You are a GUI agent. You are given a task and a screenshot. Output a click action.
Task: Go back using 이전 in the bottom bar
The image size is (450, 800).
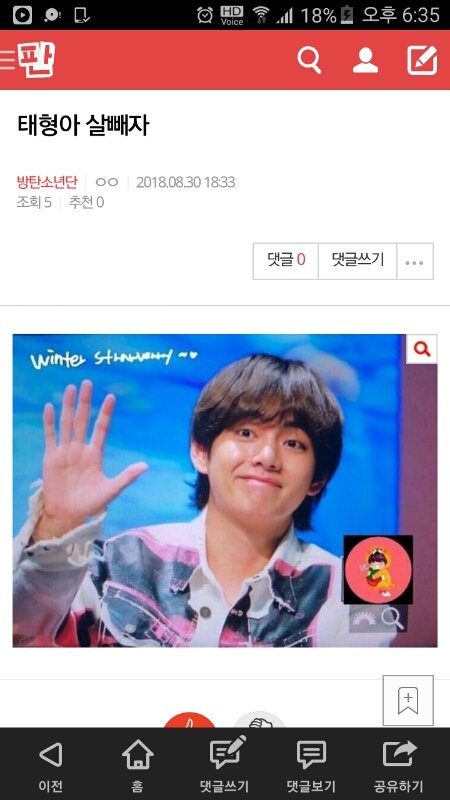(x=51, y=764)
